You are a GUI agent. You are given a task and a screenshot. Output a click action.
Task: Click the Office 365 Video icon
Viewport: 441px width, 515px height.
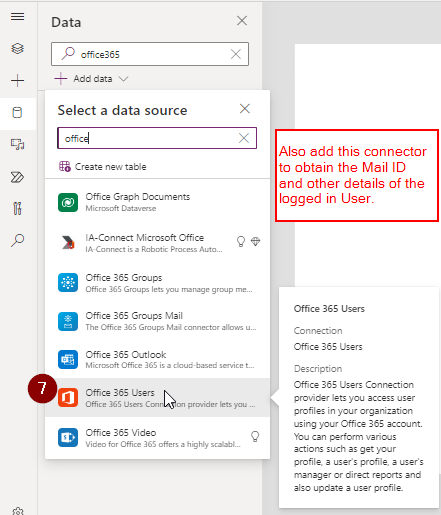pyautogui.click(x=68, y=438)
